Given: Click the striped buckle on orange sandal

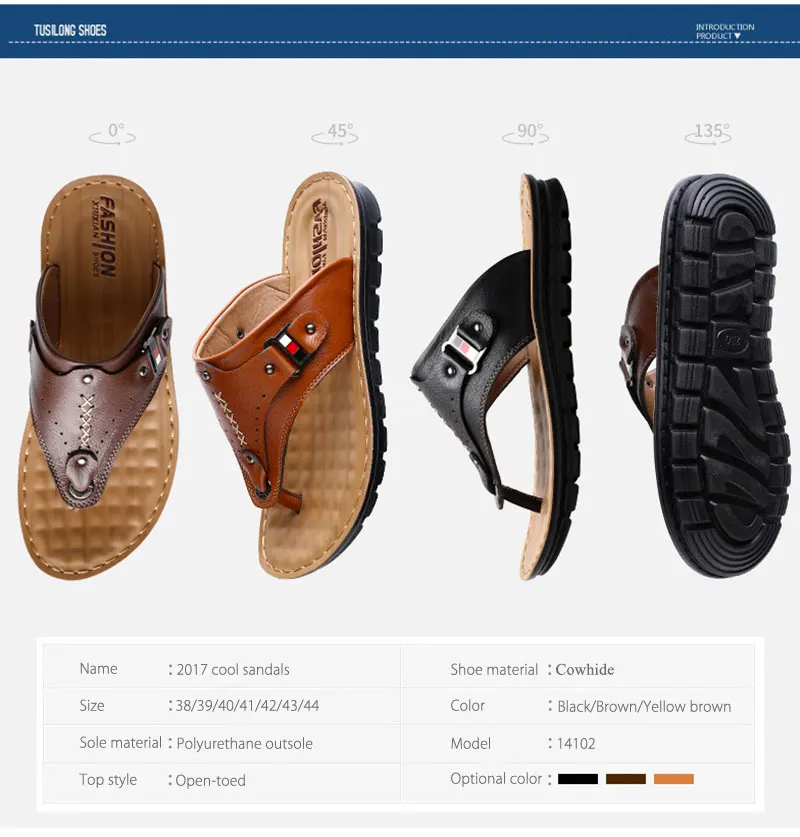Looking at the screenshot, I should tap(289, 347).
